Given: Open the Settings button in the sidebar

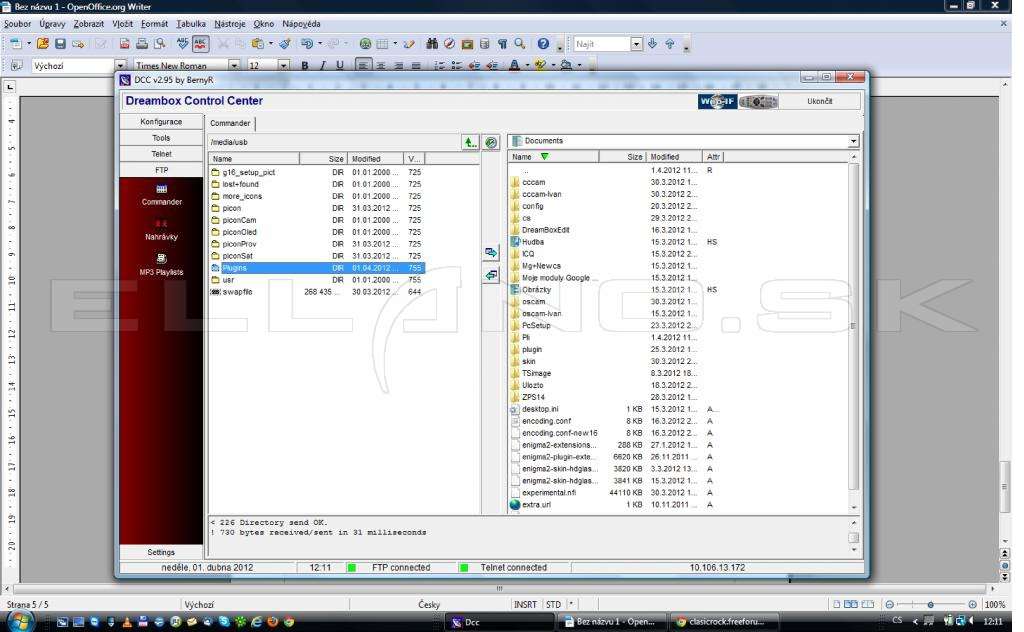Looking at the screenshot, I should pyautogui.click(x=161, y=552).
